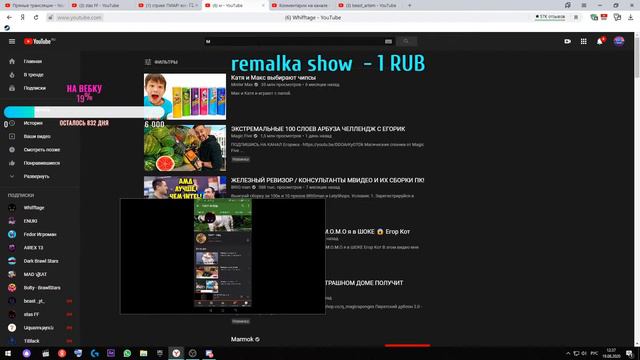Open the create video camera icon
The height and width of the screenshot is (360, 640).
tap(567, 41)
